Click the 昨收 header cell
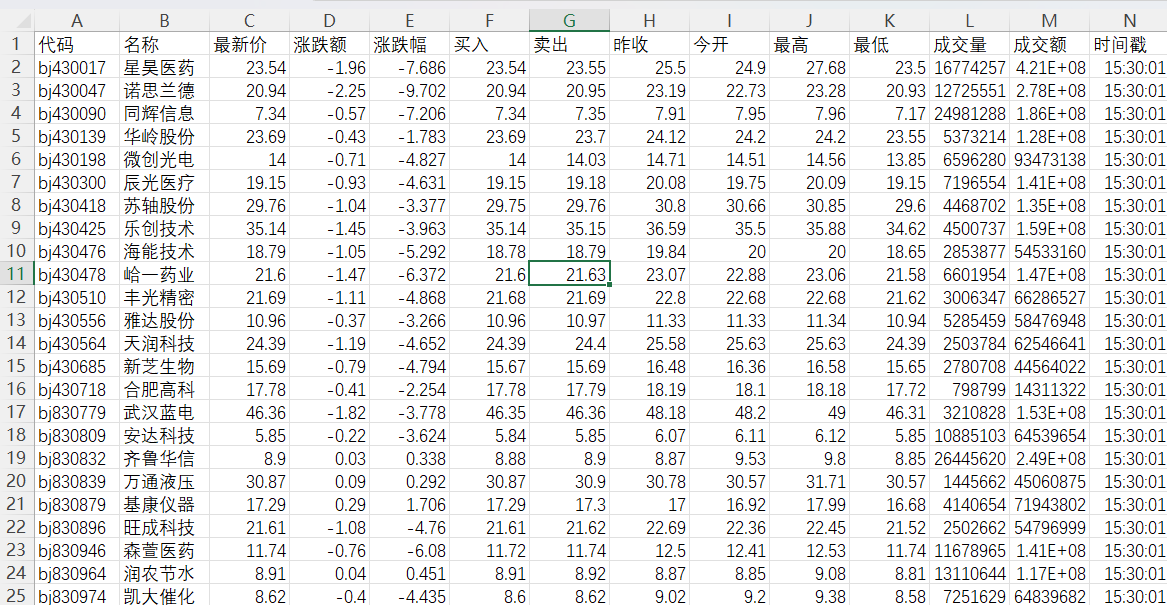 pyautogui.click(x=650, y=45)
